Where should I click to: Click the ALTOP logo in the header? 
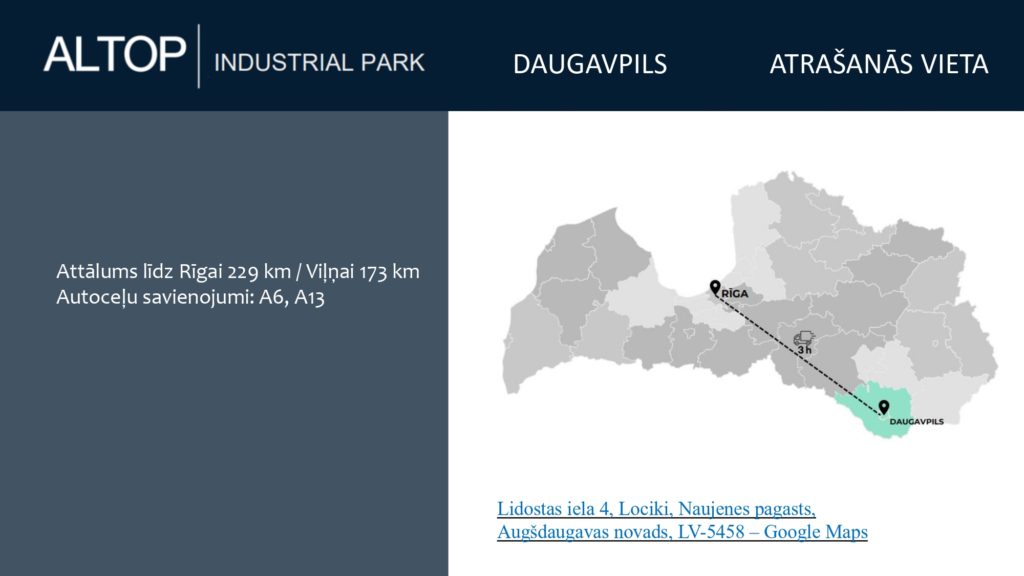[114, 54]
